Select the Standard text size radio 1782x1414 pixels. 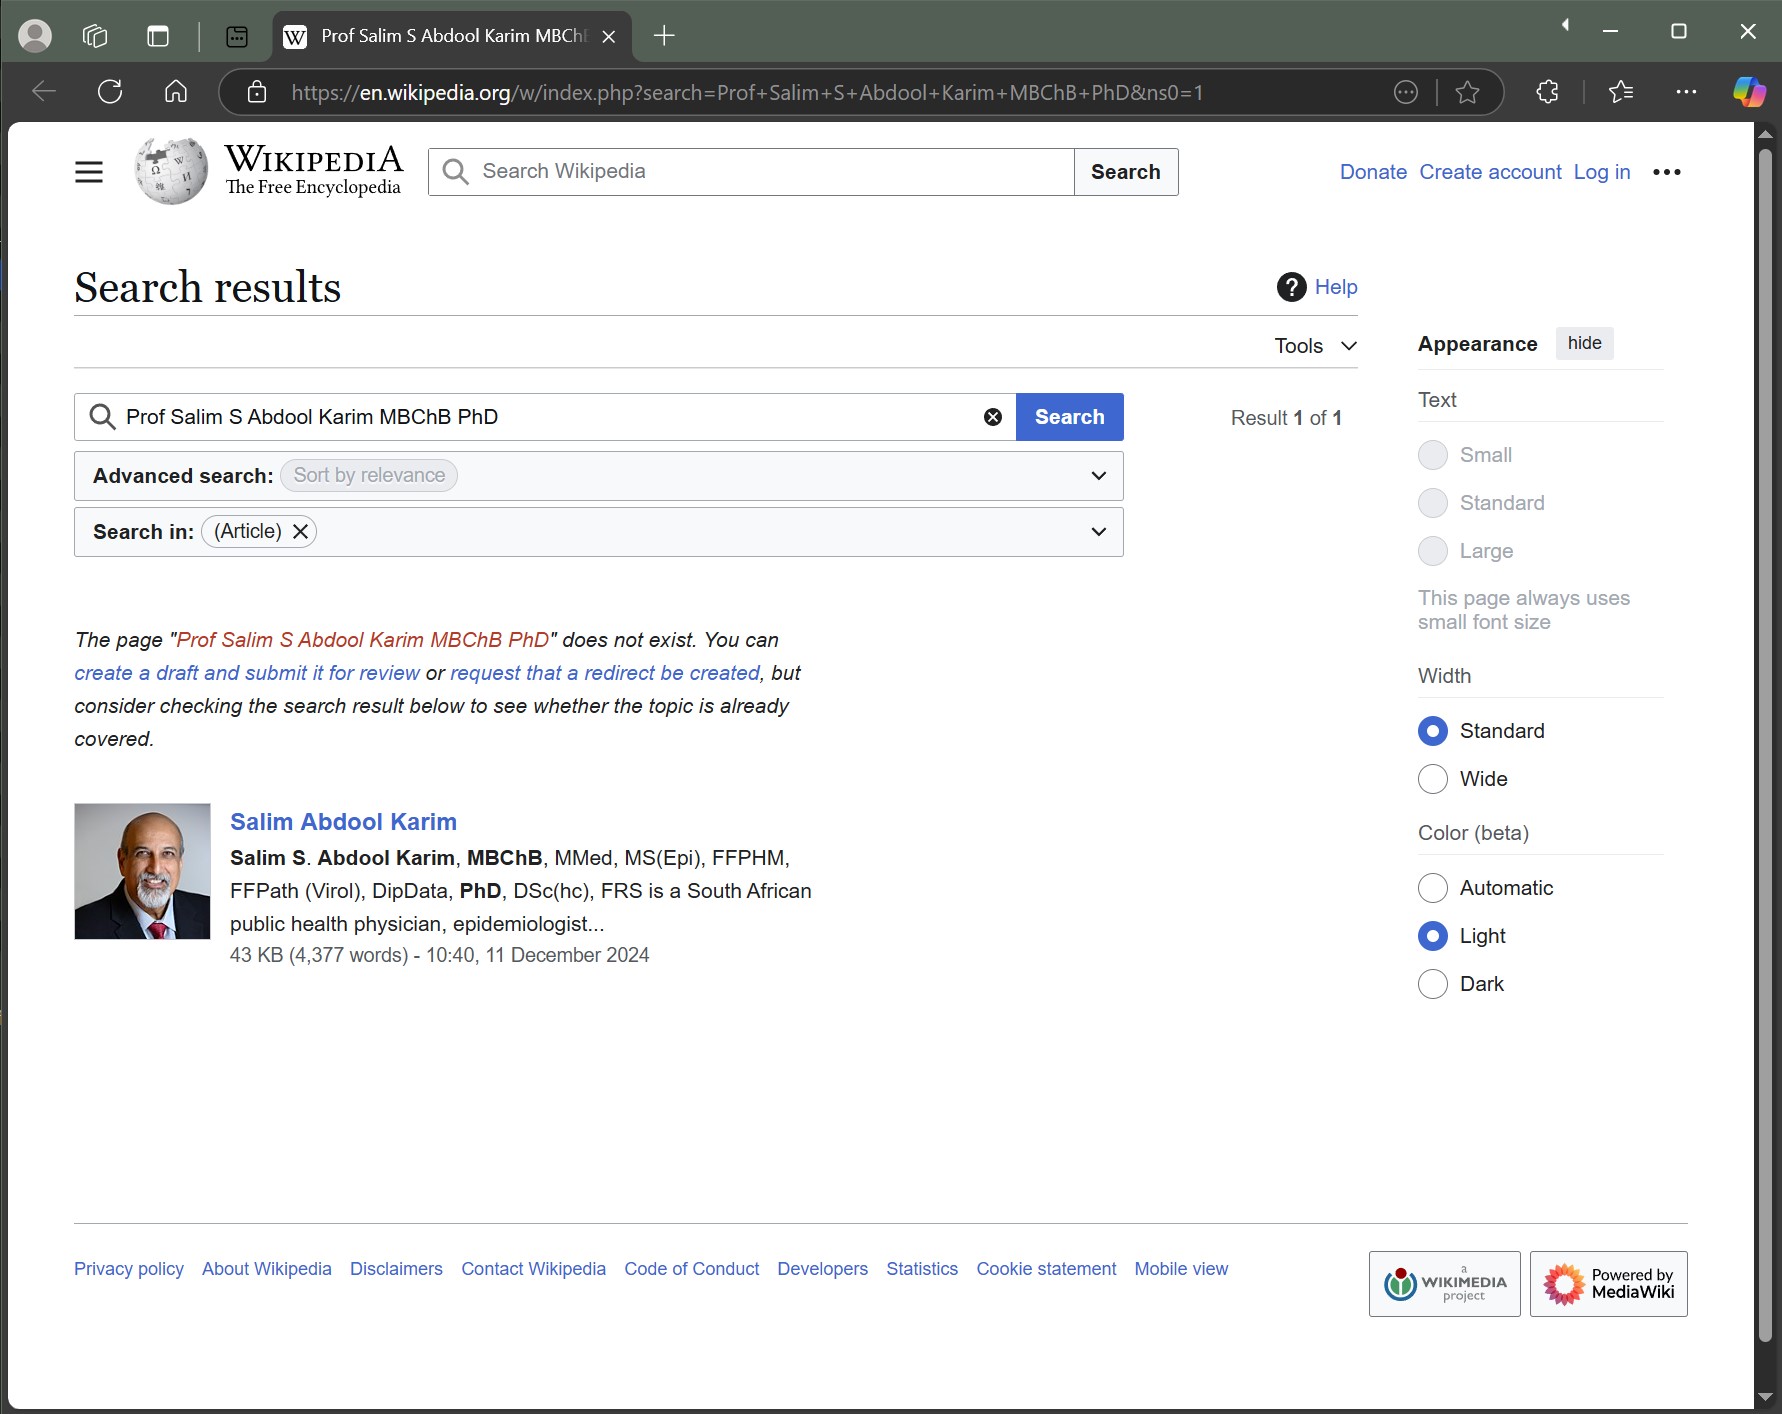click(x=1433, y=503)
